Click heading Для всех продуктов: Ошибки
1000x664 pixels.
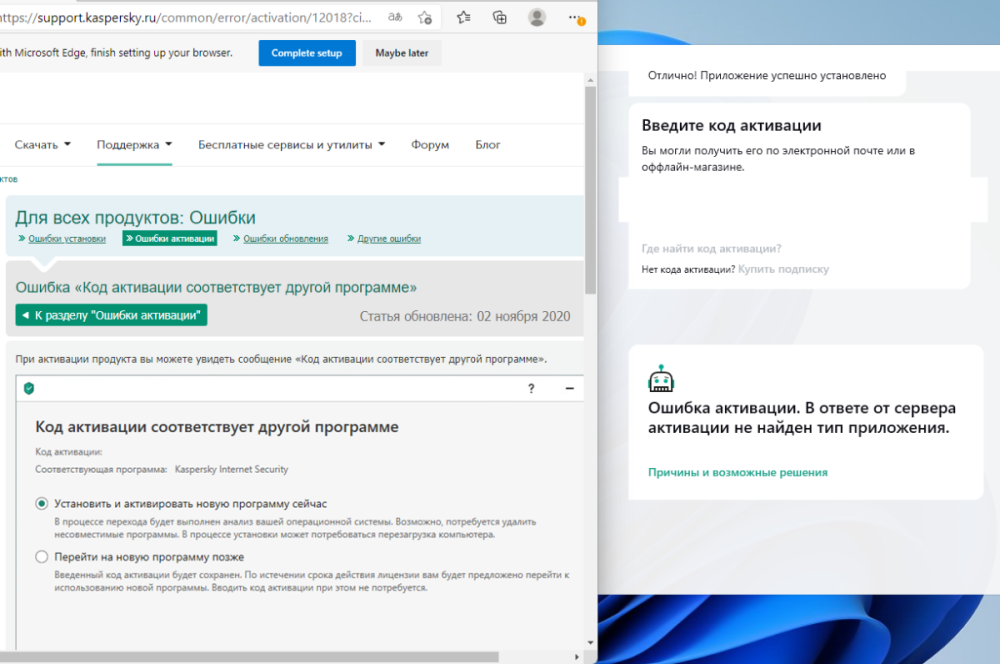click(135, 218)
